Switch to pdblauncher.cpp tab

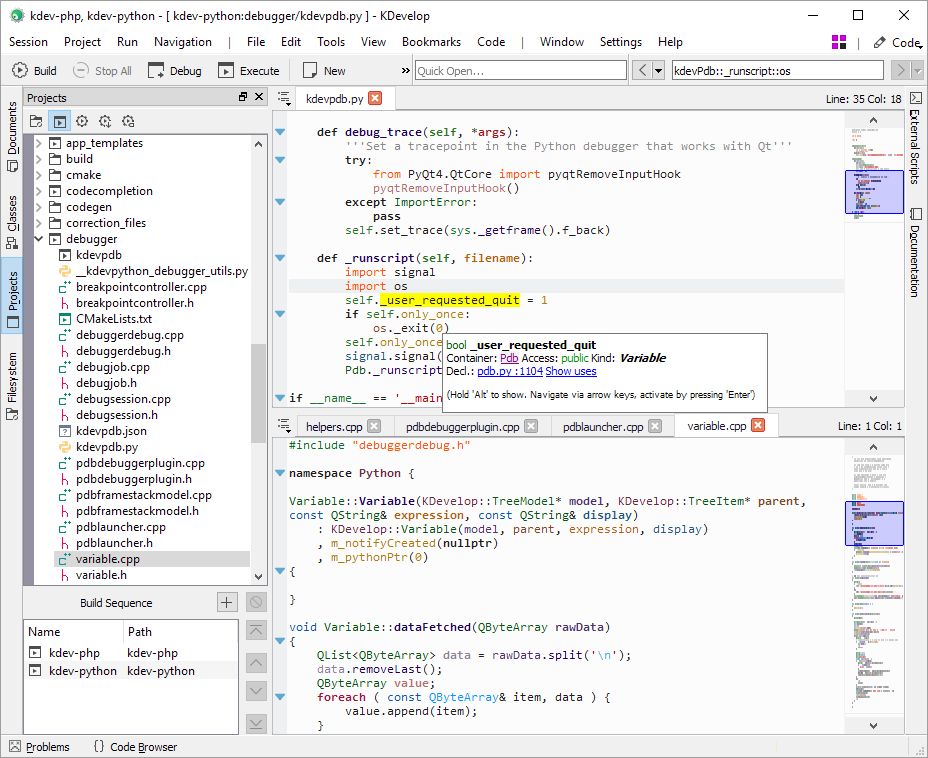(602, 426)
